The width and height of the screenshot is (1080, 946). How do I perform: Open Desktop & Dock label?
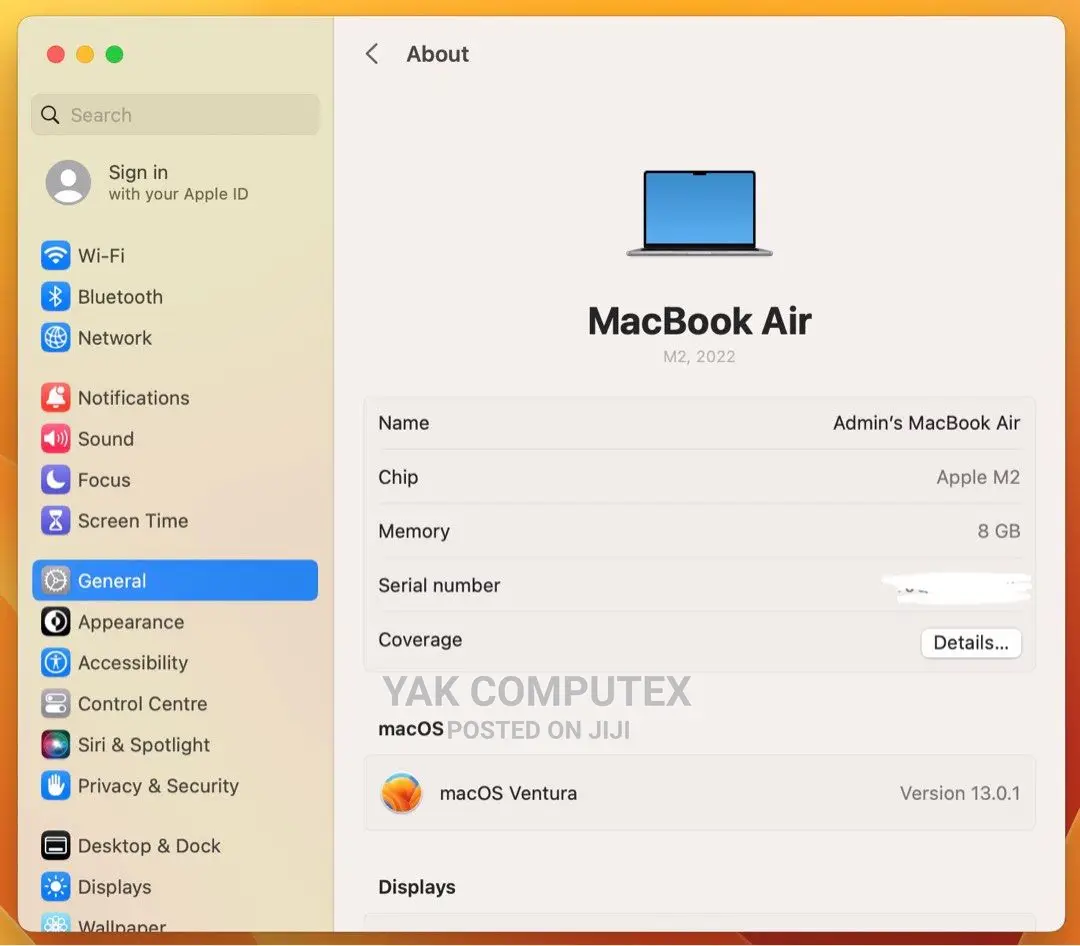point(149,845)
